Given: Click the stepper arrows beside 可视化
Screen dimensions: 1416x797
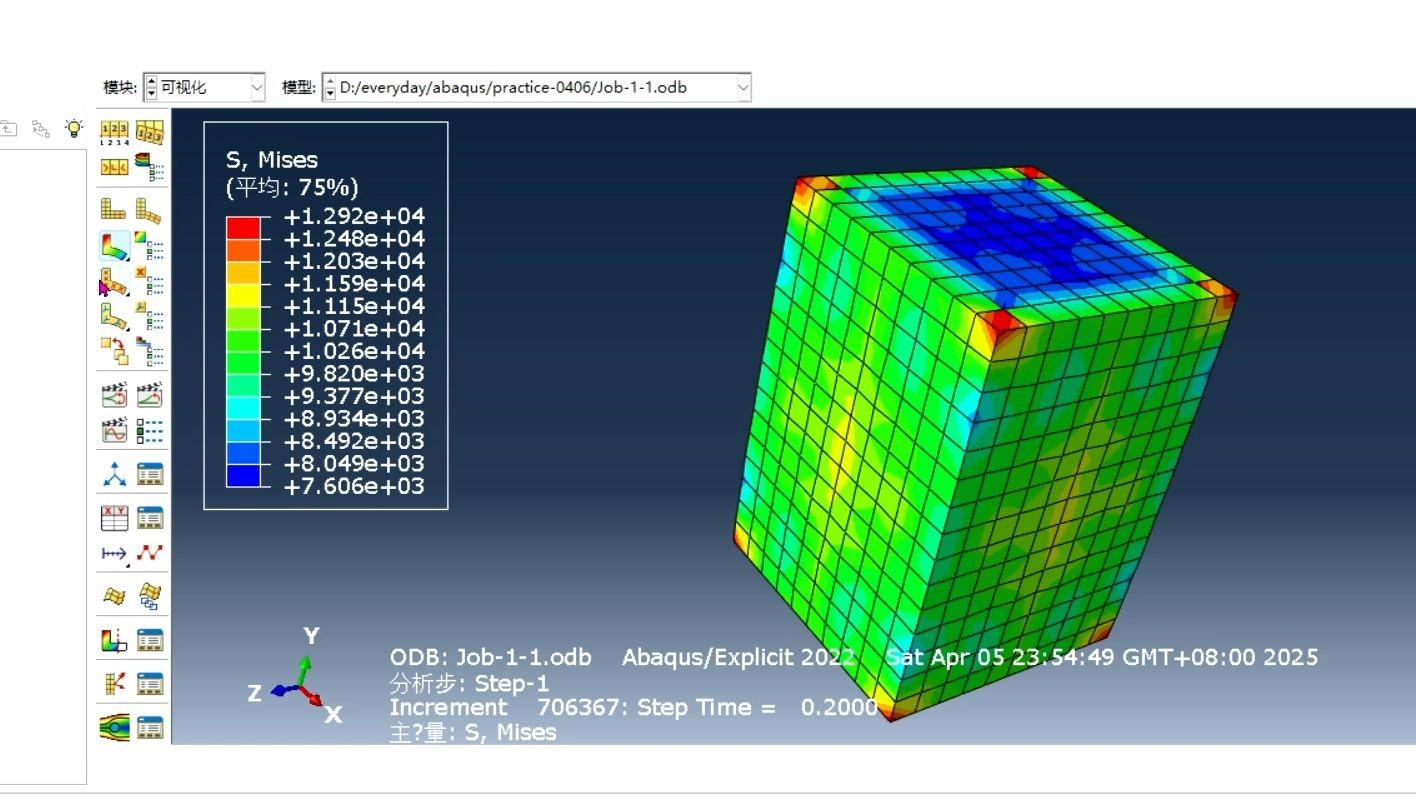Looking at the screenshot, I should pyautogui.click(x=151, y=88).
